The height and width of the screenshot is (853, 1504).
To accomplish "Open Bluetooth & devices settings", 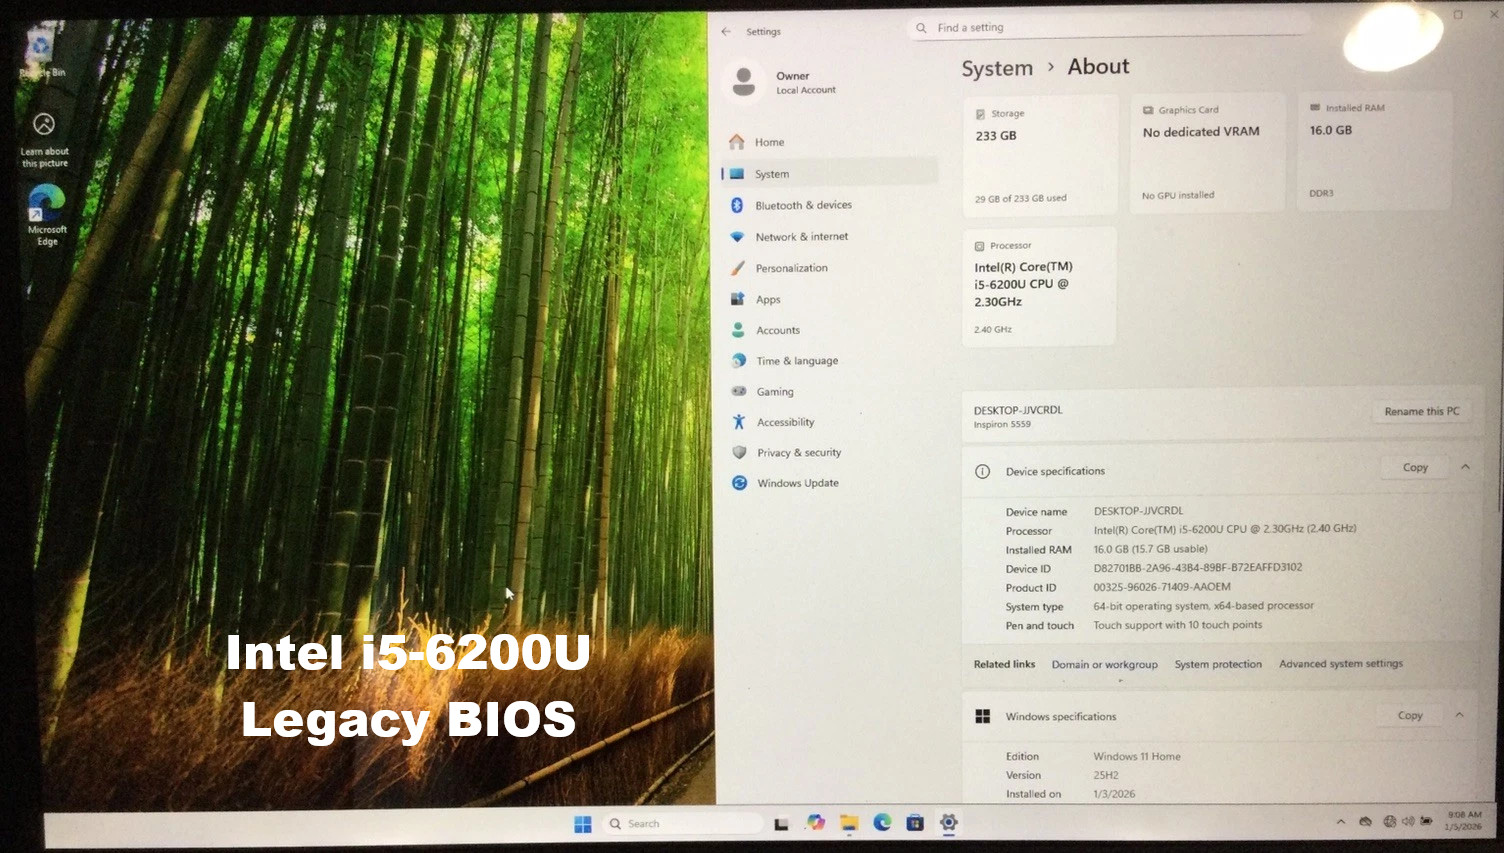I will (829, 205).
